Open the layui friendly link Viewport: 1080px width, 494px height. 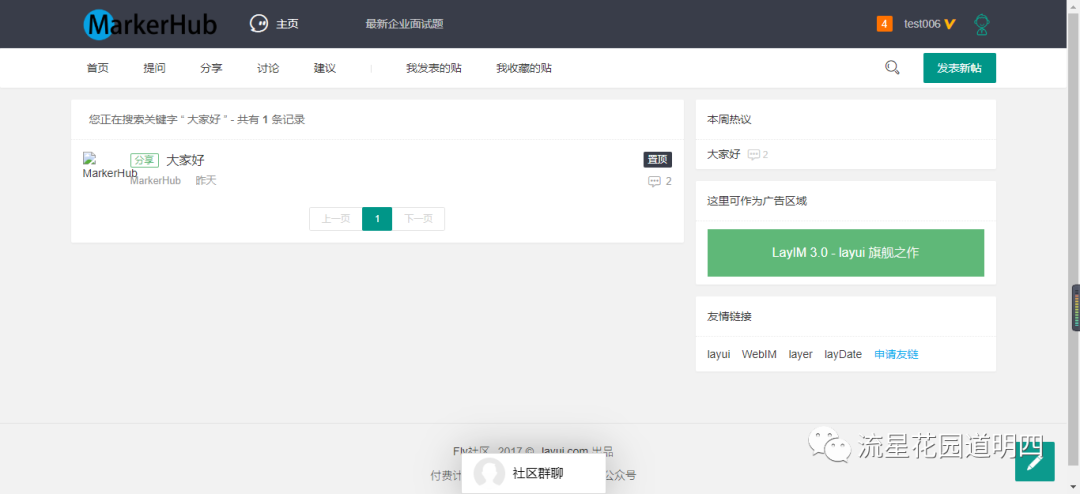pyautogui.click(x=718, y=355)
